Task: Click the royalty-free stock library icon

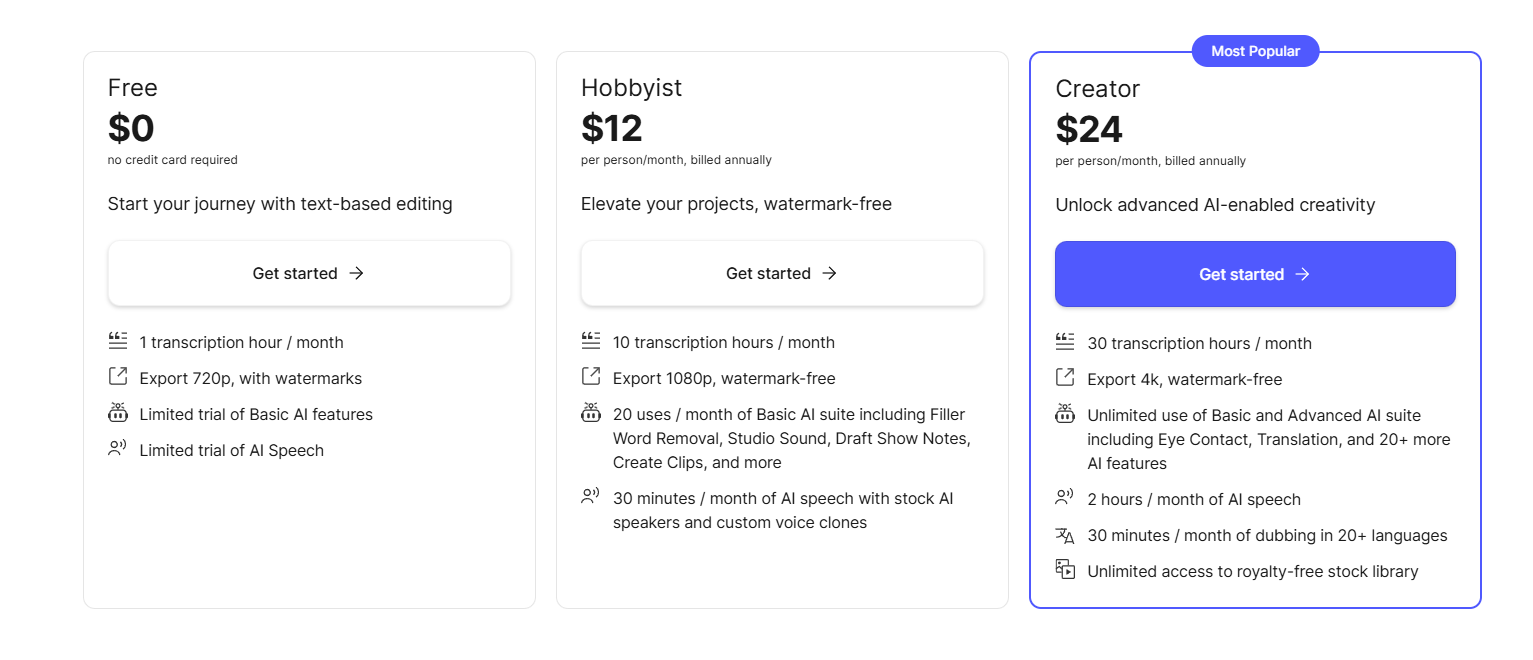Action: click(x=1065, y=570)
